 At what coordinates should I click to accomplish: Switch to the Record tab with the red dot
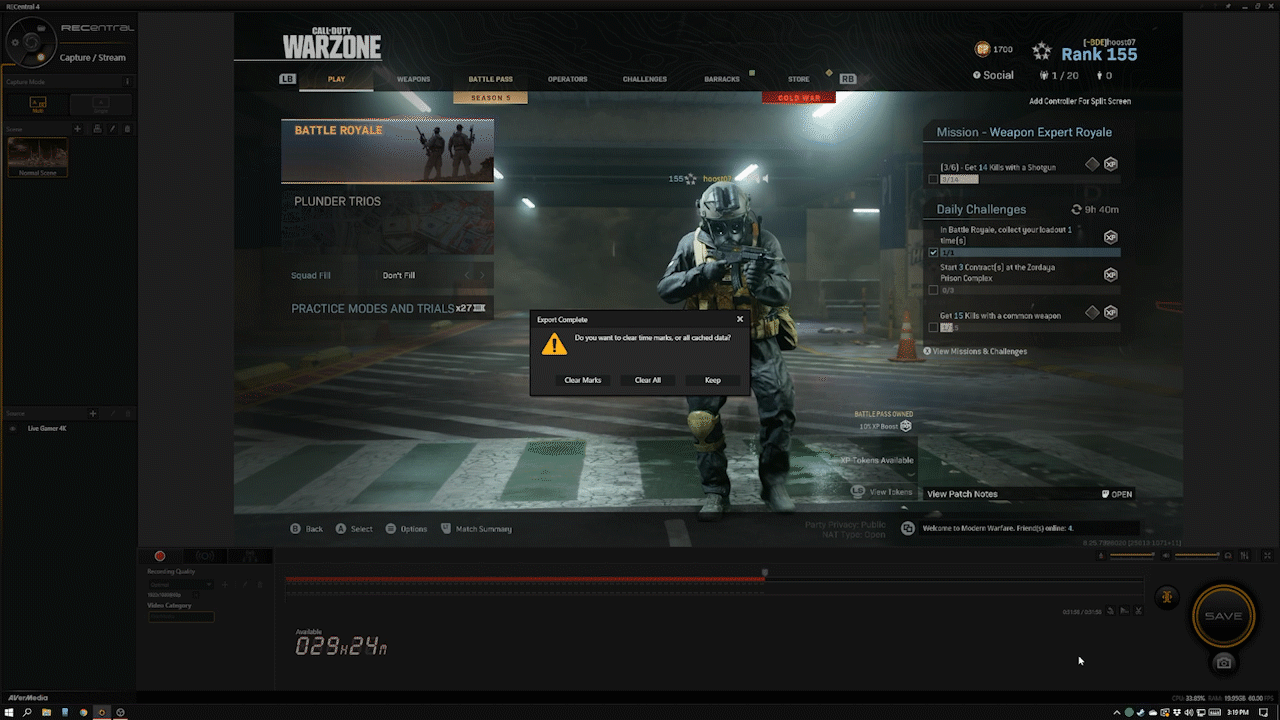160,556
